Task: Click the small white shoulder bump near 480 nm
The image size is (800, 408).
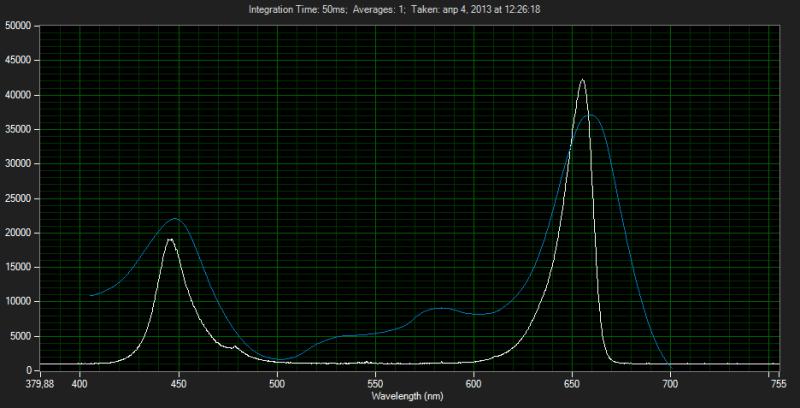Action: point(236,346)
